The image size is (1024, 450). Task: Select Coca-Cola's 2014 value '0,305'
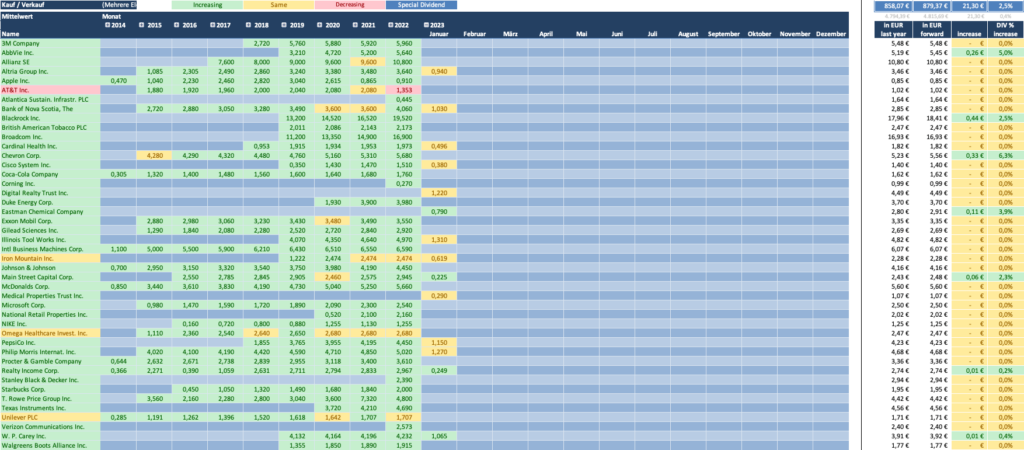pyautogui.click(x=118, y=174)
